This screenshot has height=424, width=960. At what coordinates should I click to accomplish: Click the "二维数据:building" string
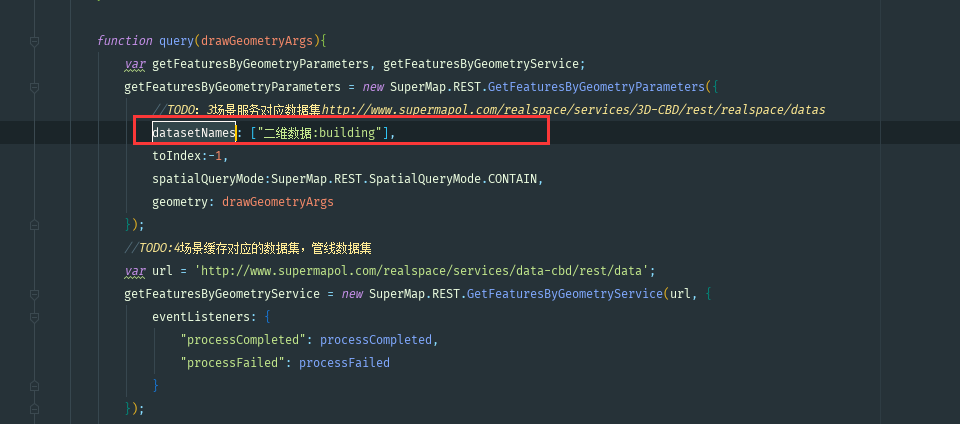pyautogui.click(x=319, y=133)
